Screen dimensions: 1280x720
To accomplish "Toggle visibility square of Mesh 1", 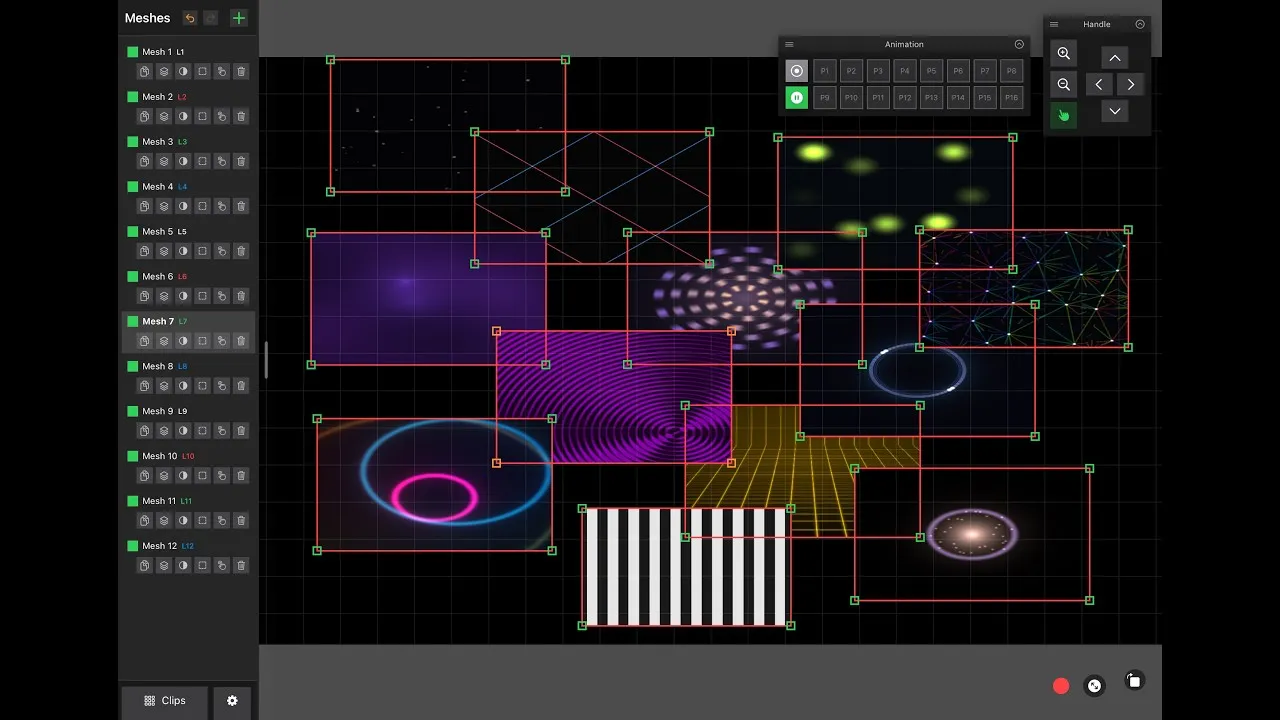I will 132,52.
